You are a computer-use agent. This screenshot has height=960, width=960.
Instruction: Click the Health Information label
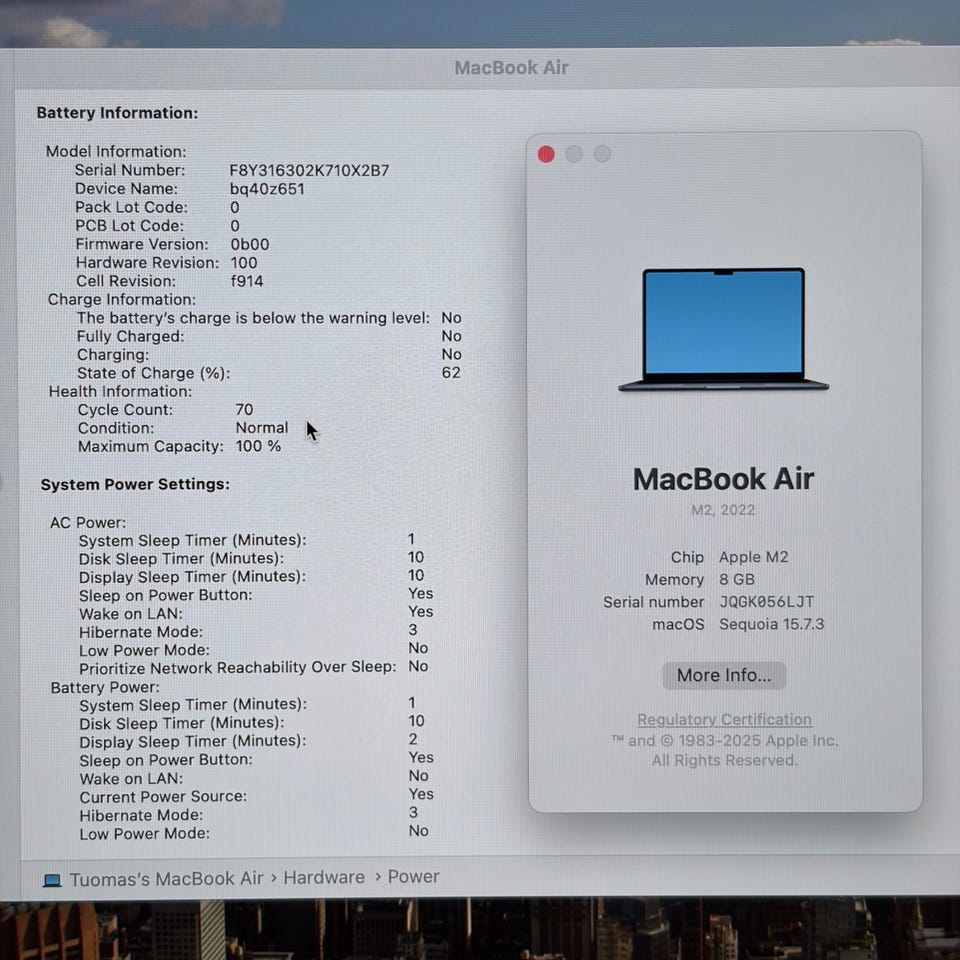(120, 391)
